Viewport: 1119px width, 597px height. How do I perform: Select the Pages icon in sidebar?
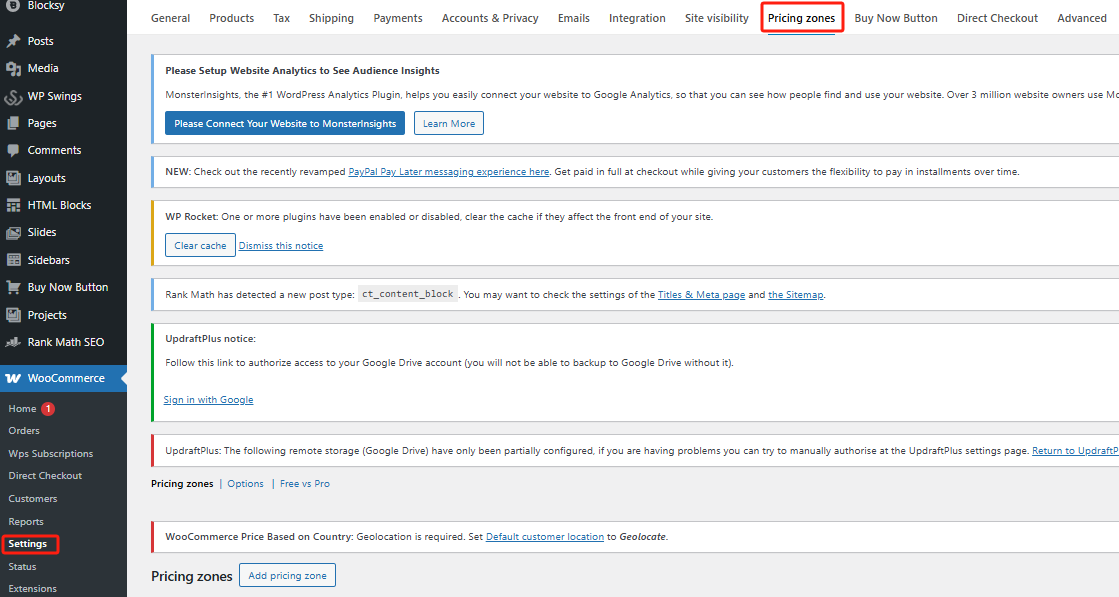pyautogui.click(x=13, y=124)
